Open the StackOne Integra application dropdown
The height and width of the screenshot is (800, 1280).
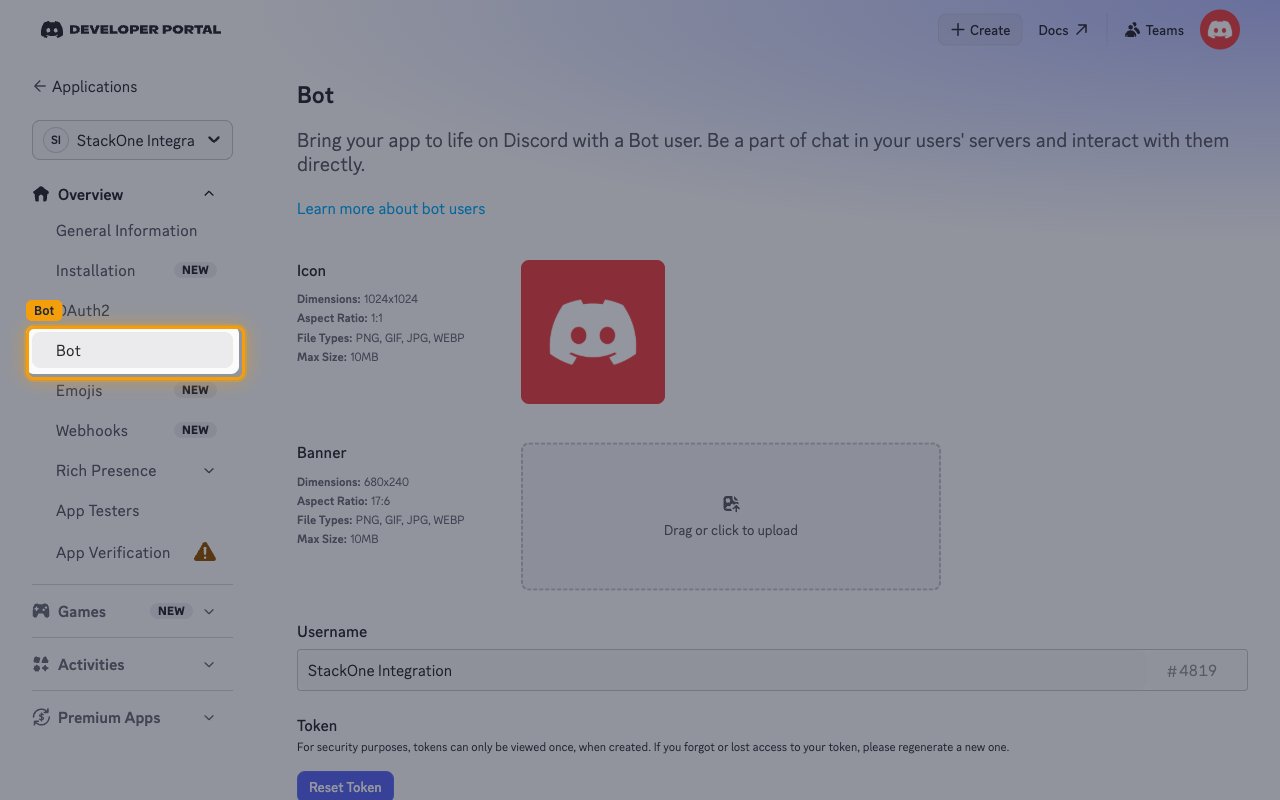tap(132, 140)
